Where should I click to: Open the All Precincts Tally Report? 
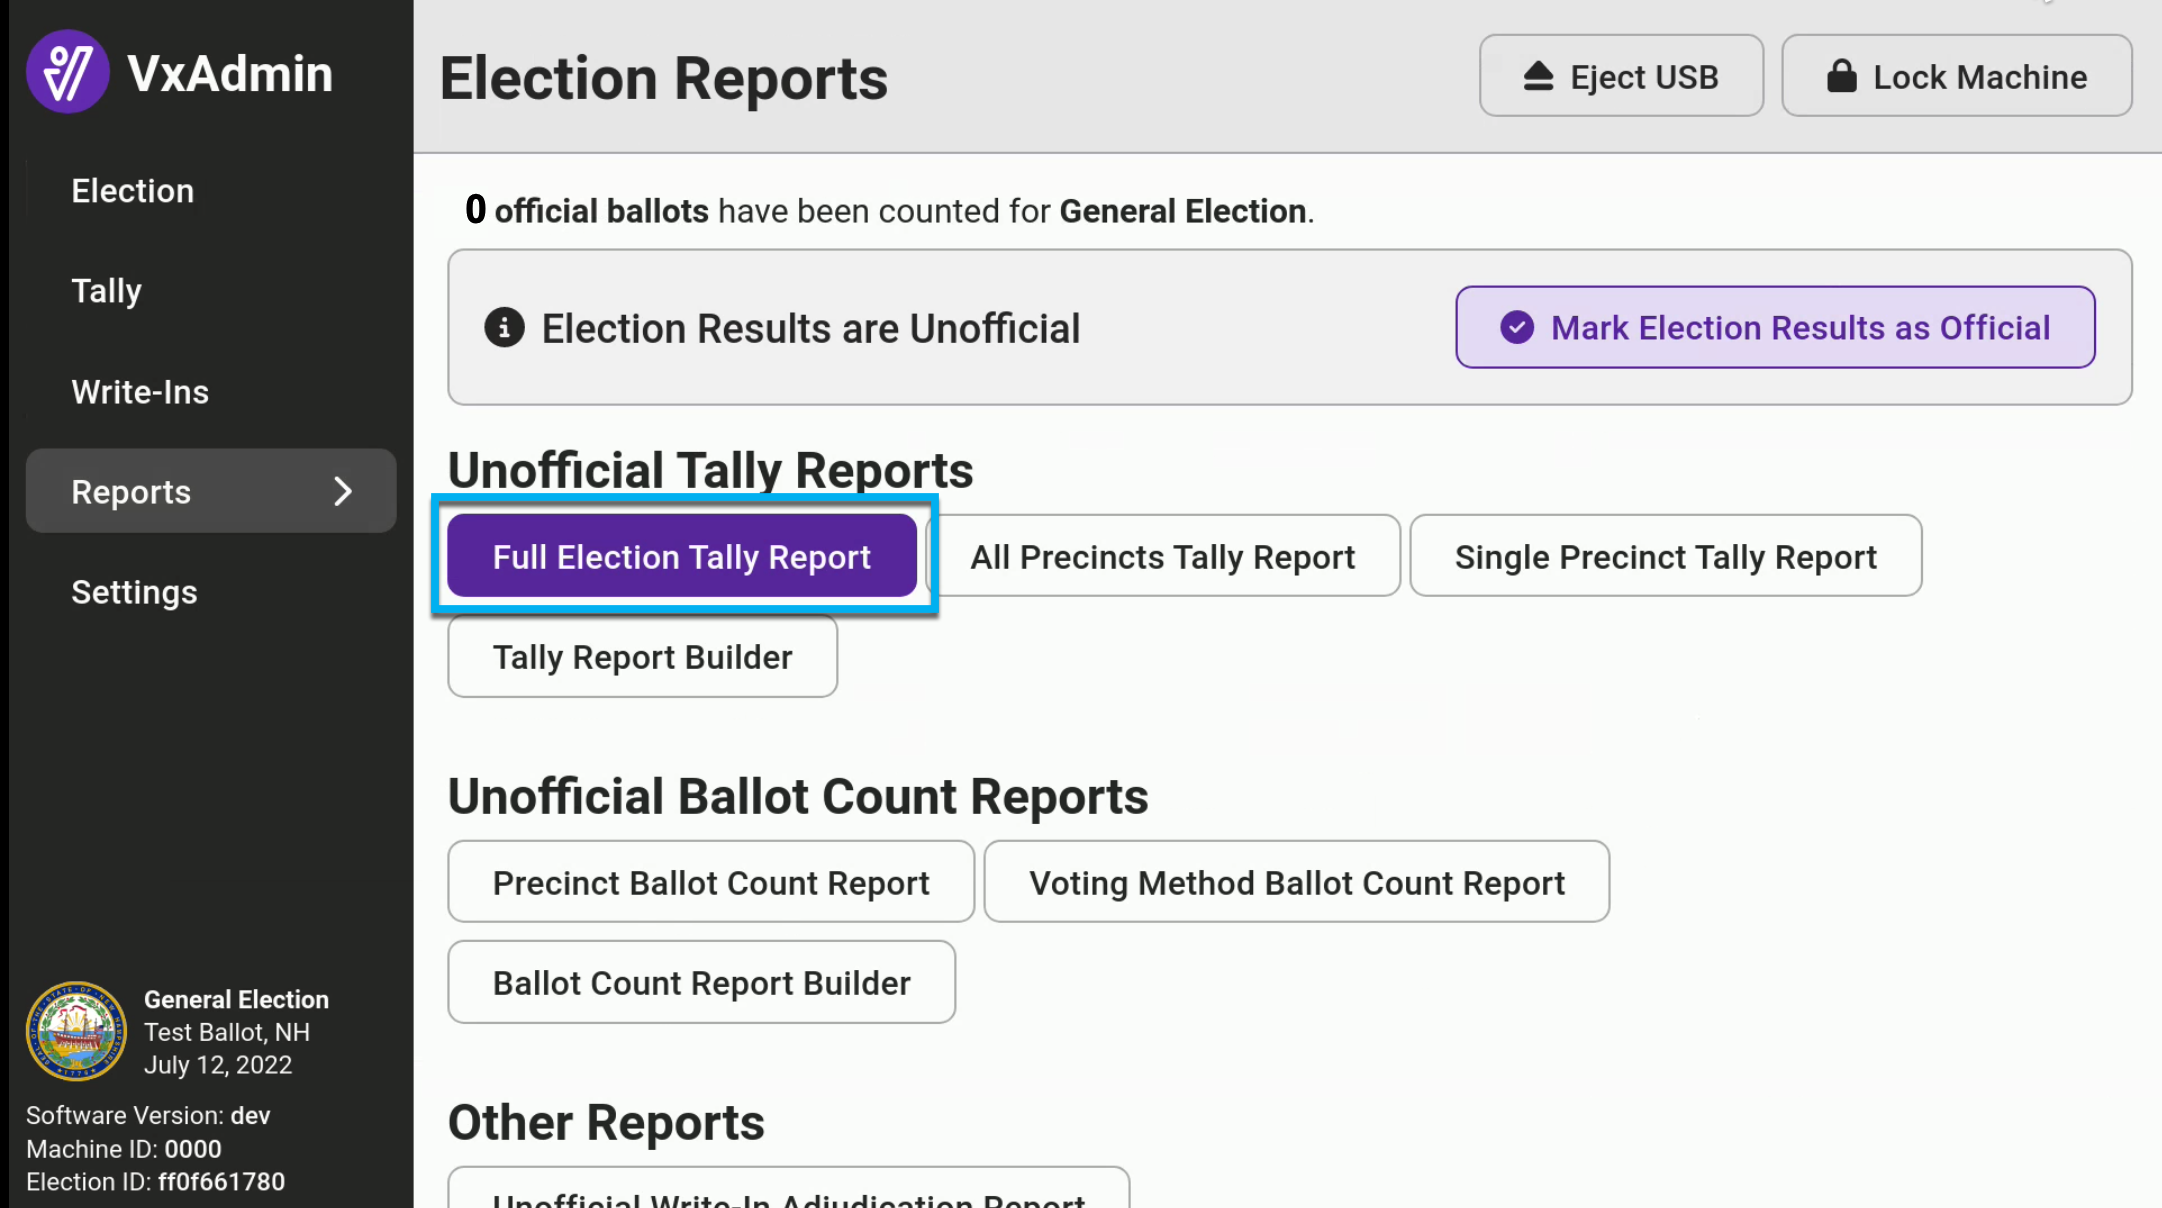1163,556
